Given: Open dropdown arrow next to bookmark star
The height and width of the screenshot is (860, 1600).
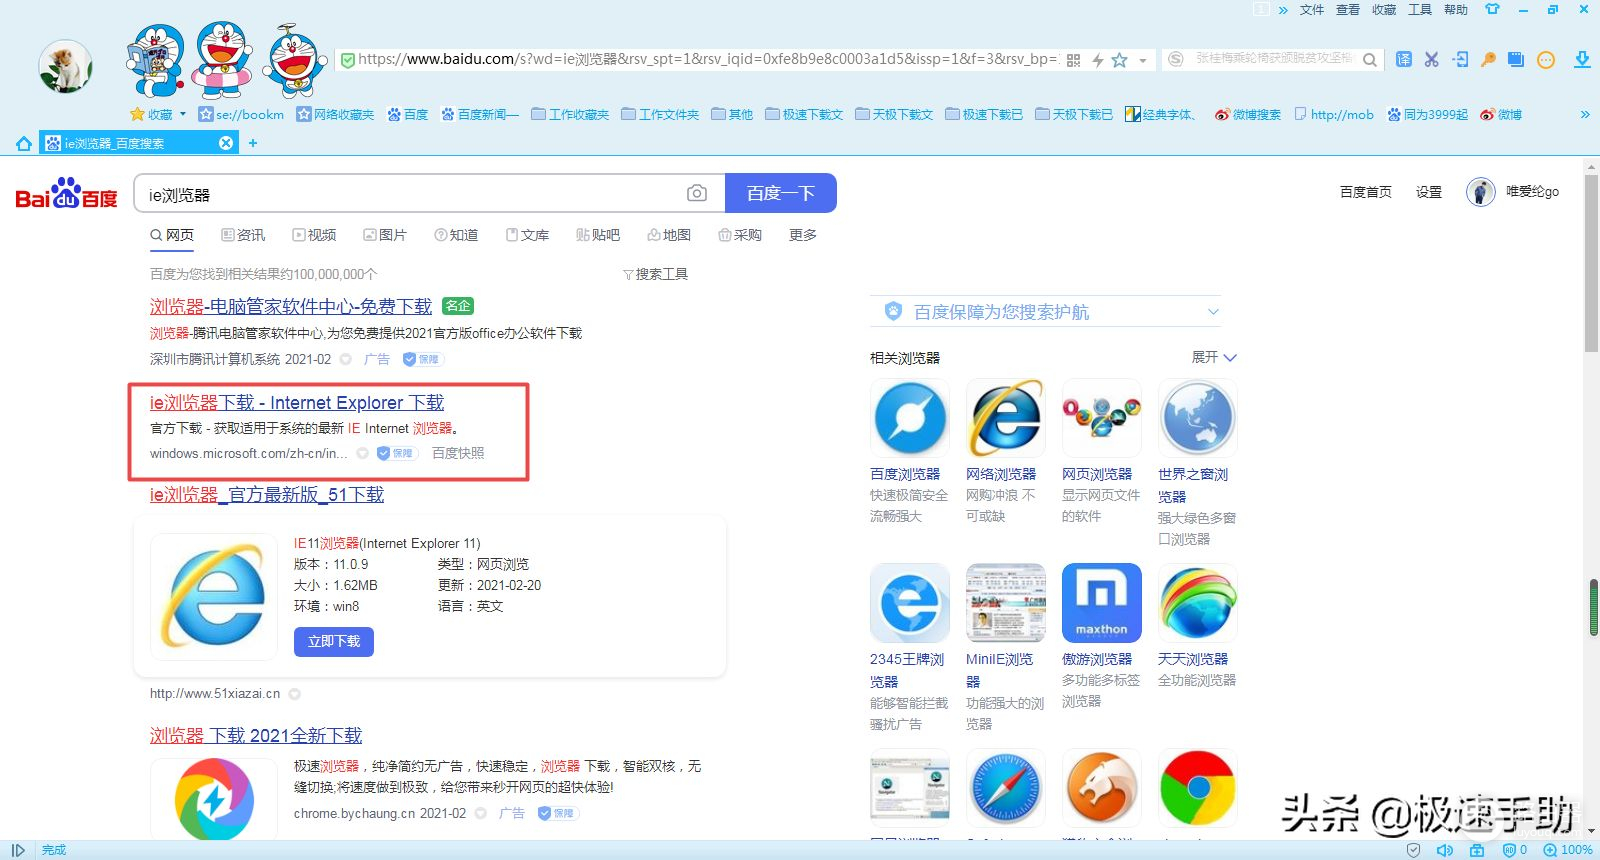Looking at the screenshot, I should click(x=1142, y=60).
